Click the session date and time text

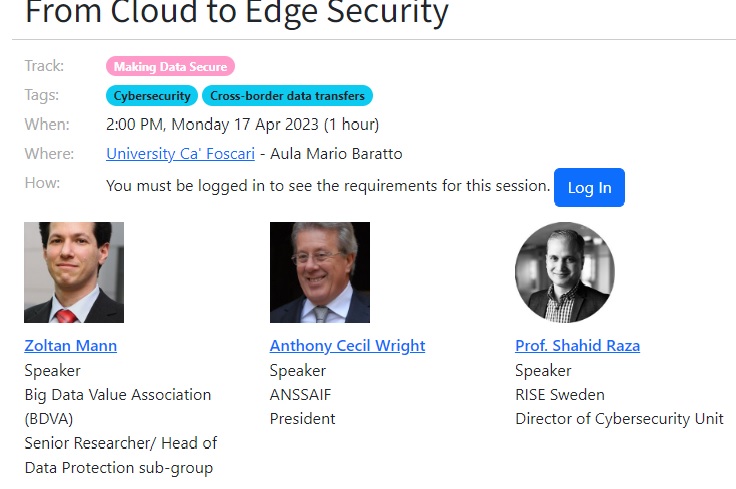242,124
